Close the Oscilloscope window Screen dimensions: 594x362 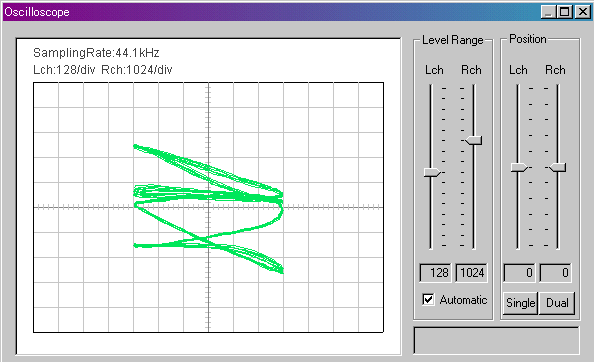583,12
